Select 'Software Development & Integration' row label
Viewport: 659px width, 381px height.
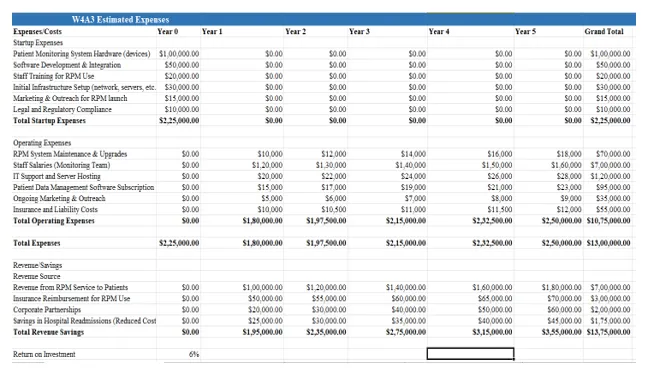point(67,65)
